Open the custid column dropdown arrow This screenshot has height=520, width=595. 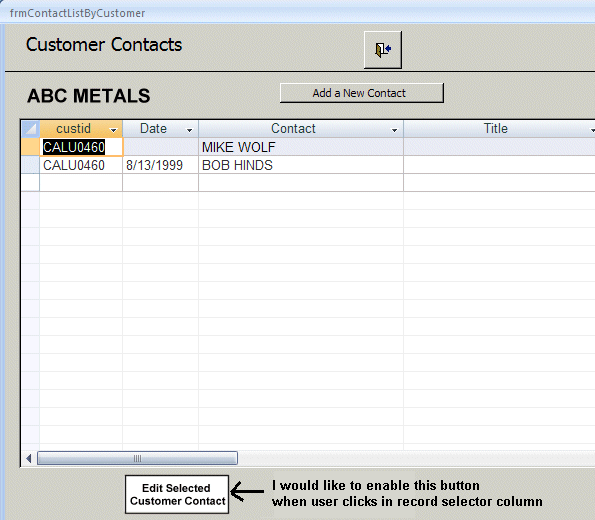(113, 130)
